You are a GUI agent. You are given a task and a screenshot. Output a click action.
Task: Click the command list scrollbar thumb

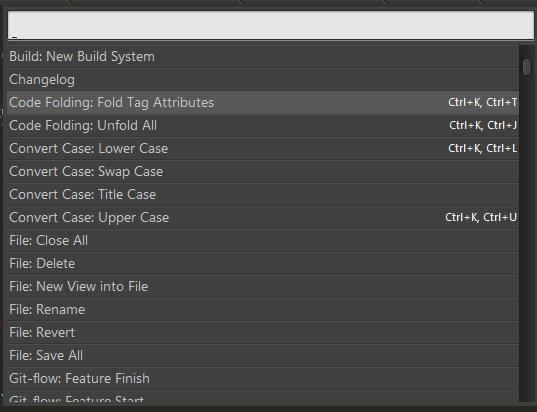527,67
